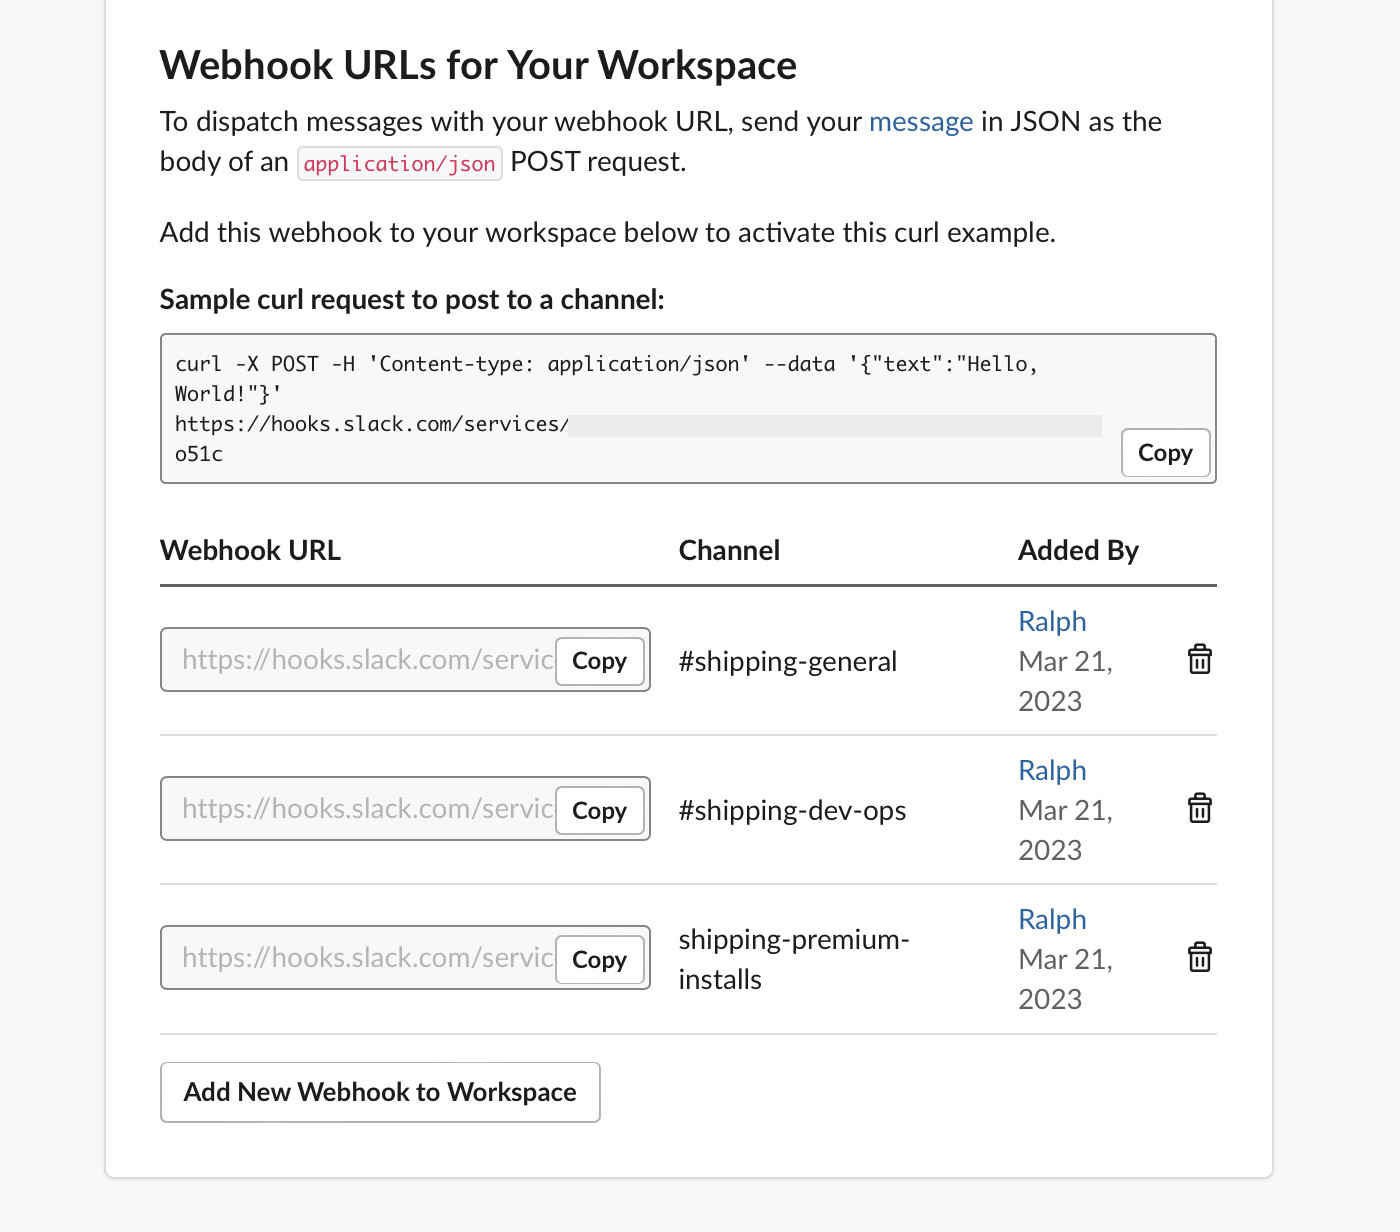Click the #shipping-general channel name
The height and width of the screenshot is (1232, 1400).
[x=787, y=660]
